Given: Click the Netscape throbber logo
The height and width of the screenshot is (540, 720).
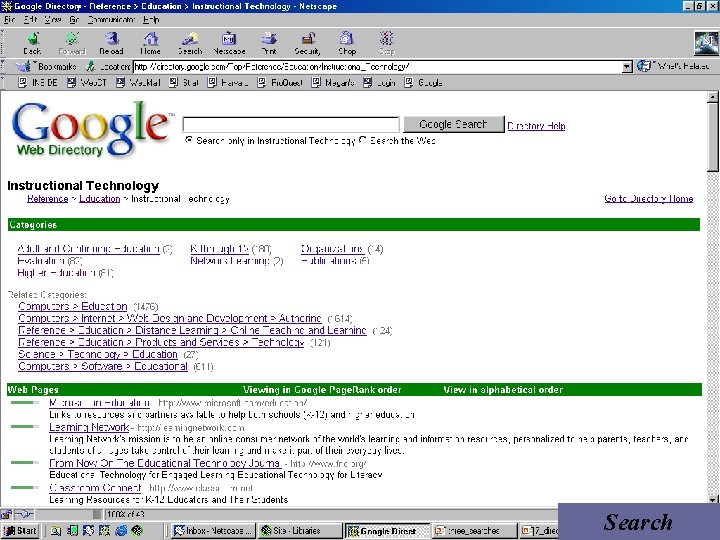Looking at the screenshot, I should (x=705, y=43).
